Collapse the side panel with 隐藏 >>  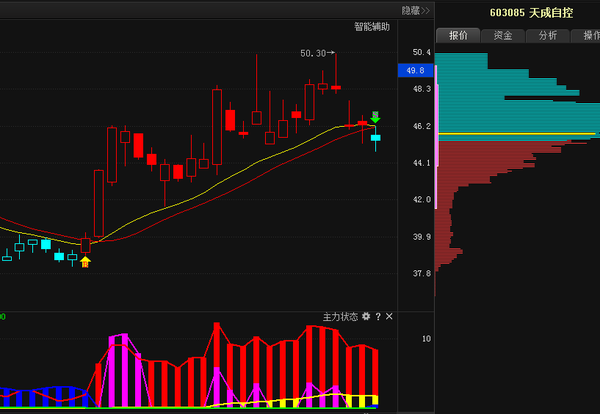click(x=415, y=10)
